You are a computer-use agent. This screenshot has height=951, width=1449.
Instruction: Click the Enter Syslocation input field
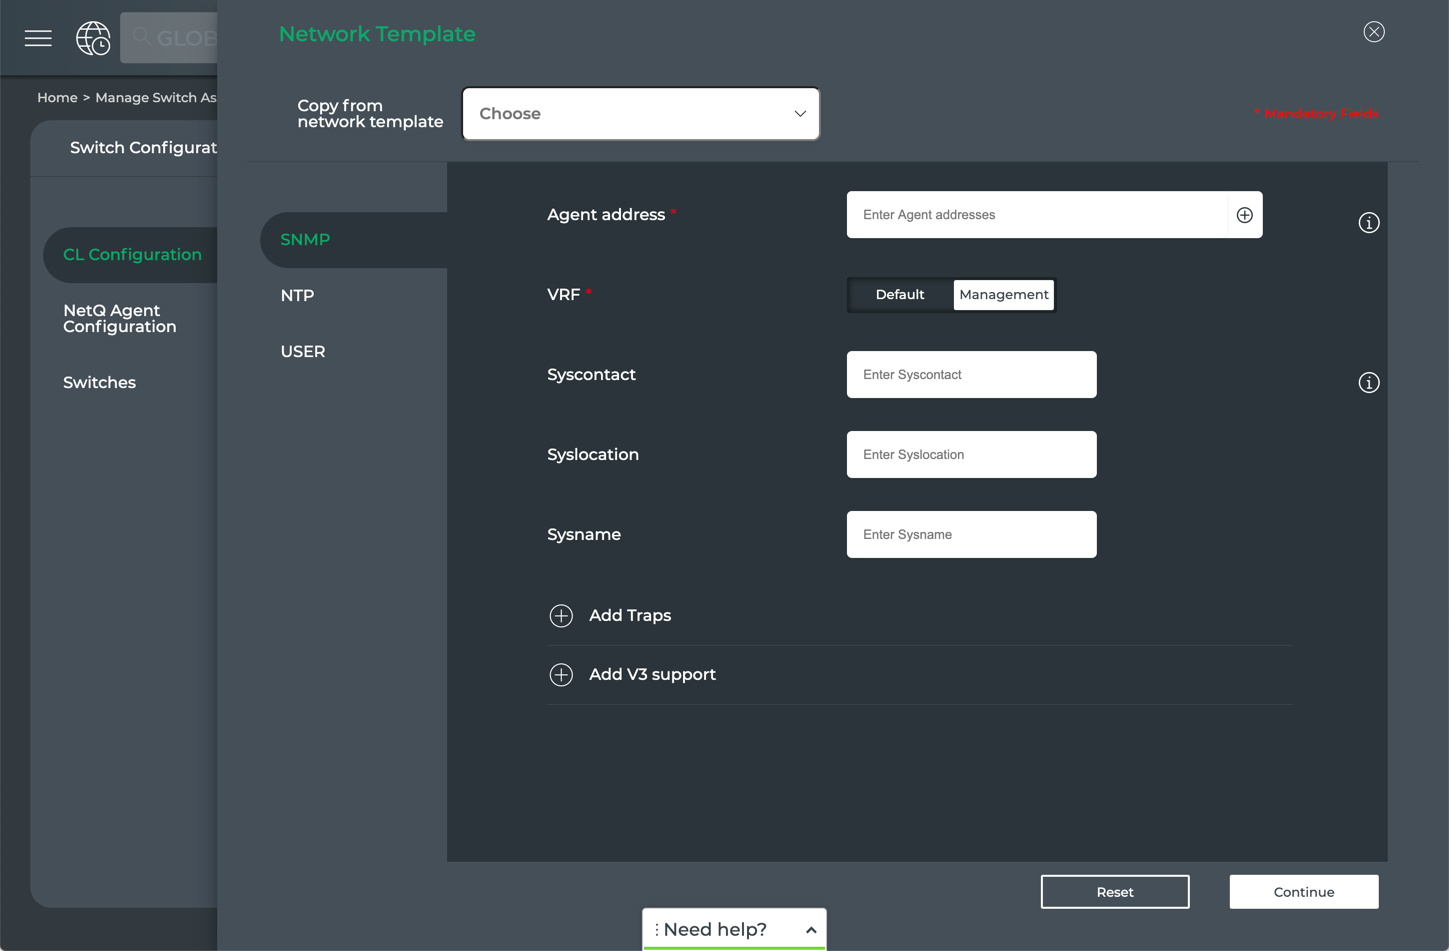[x=971, y=455]
